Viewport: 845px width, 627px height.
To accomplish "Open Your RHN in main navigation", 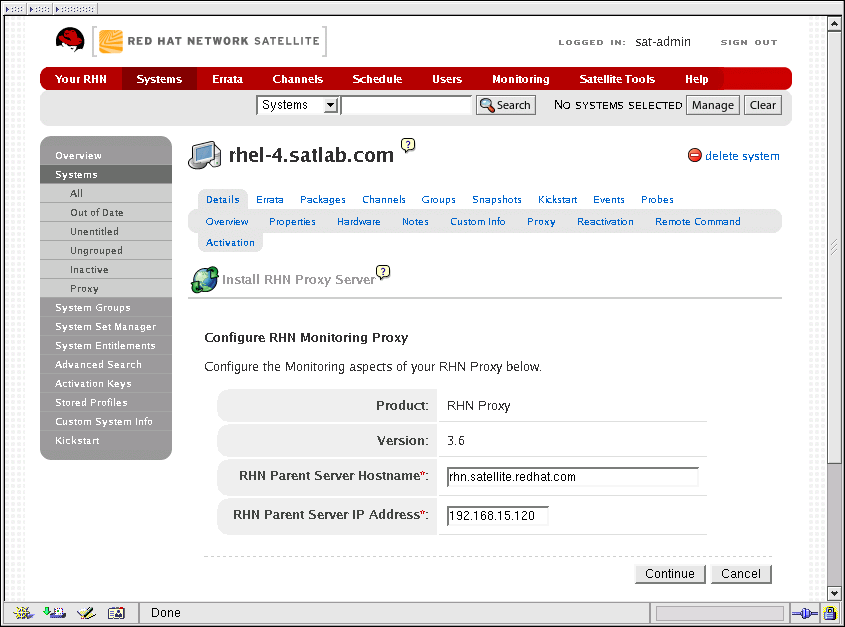I will pos(81,79).
